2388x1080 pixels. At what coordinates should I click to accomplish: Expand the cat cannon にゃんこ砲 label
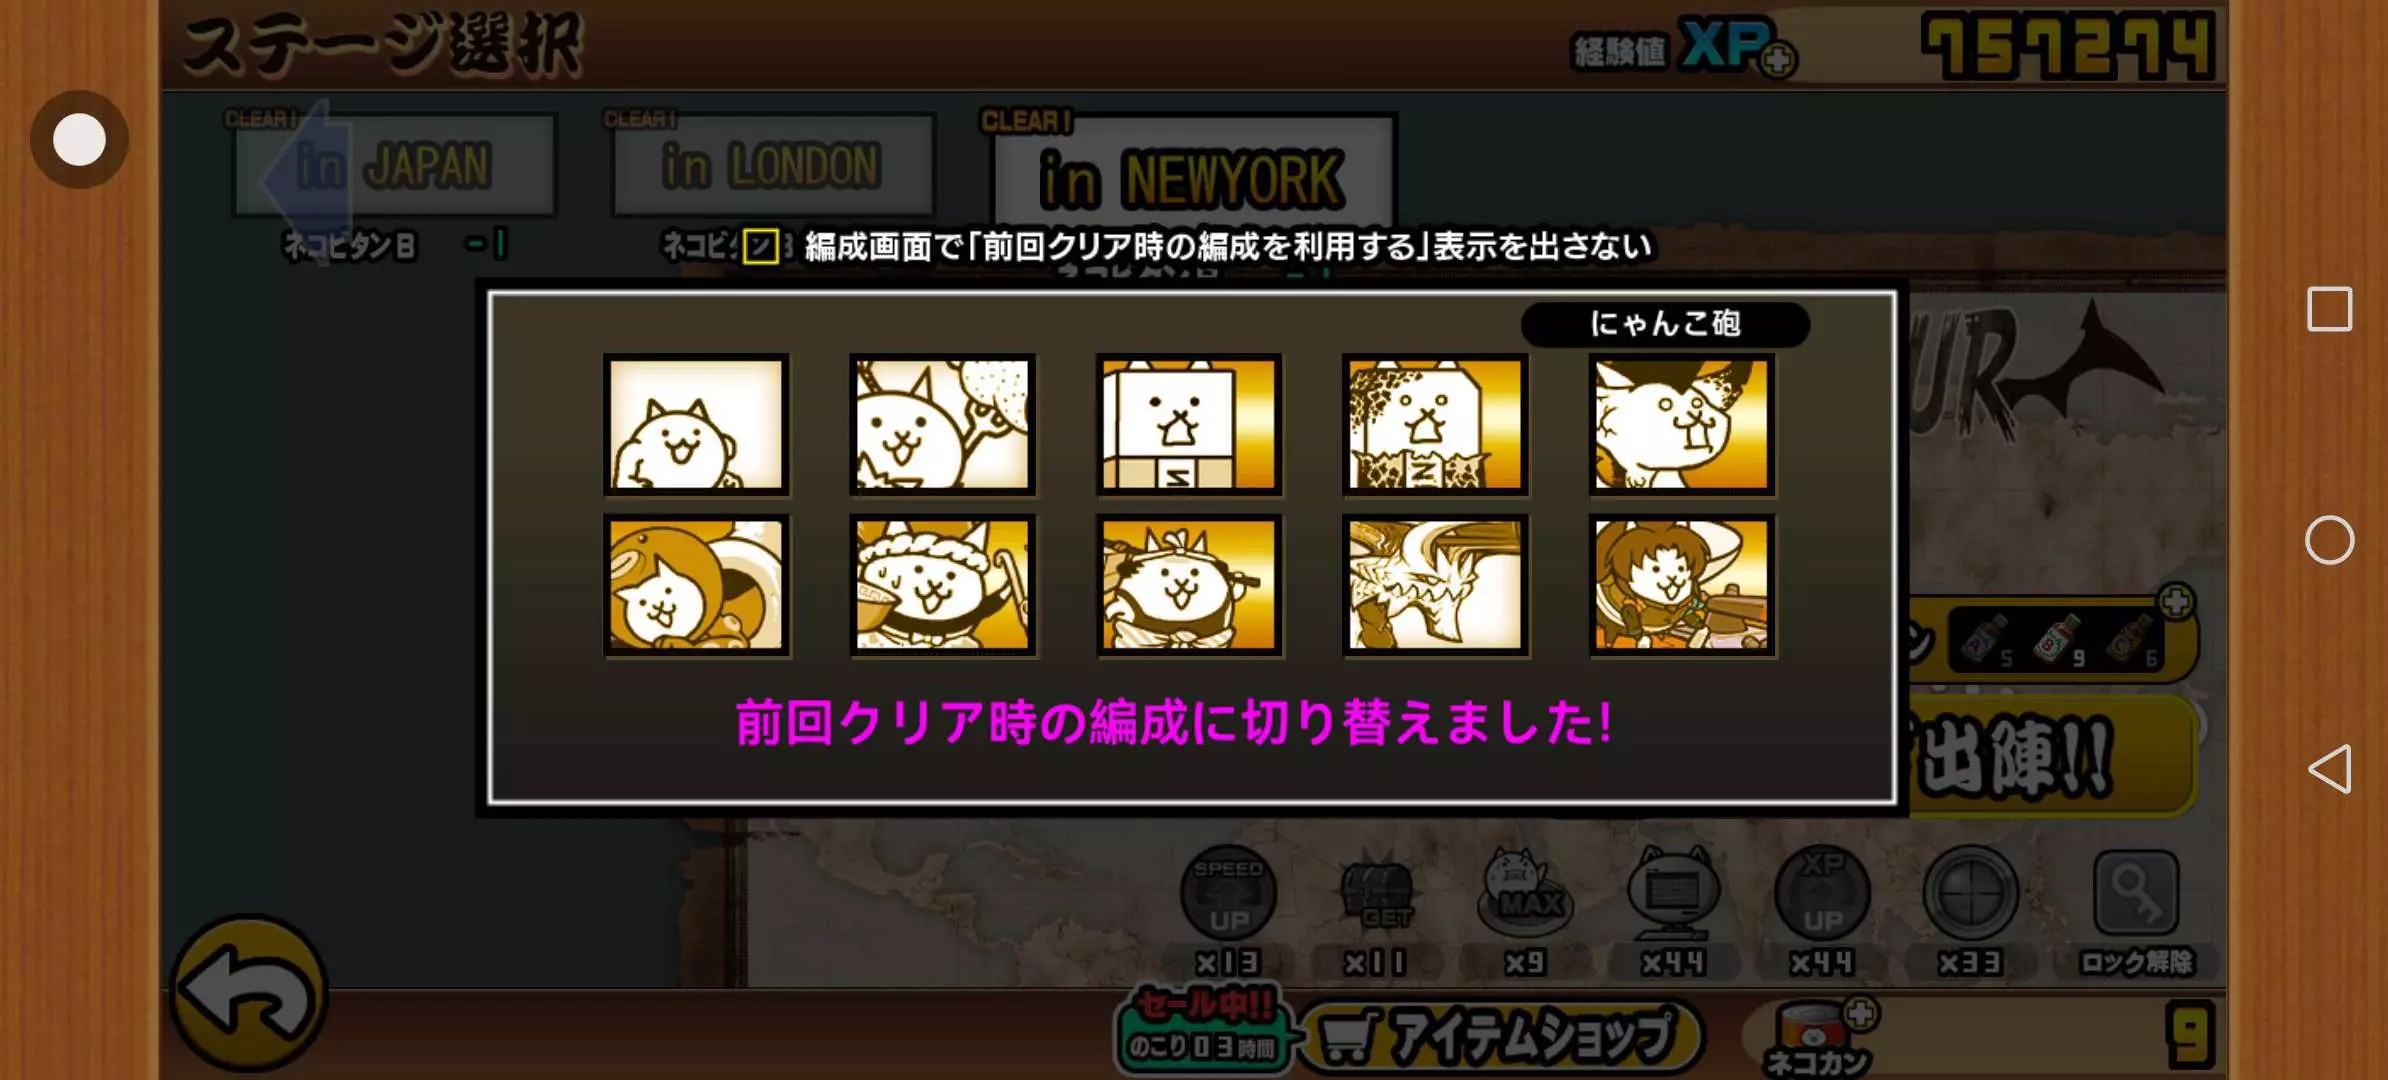(x=1665, y=324)
